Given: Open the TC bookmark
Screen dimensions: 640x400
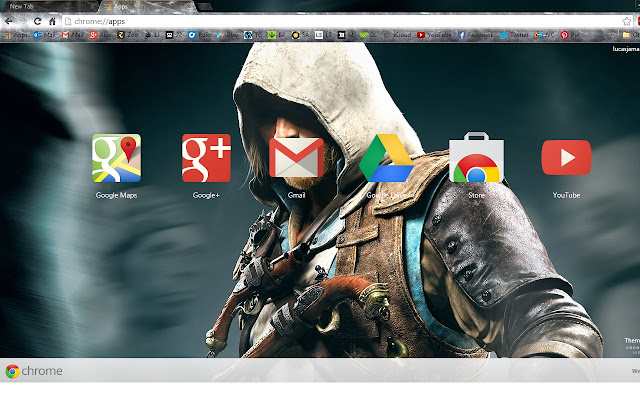Looking at the screenshot, I should coord(253,35).
